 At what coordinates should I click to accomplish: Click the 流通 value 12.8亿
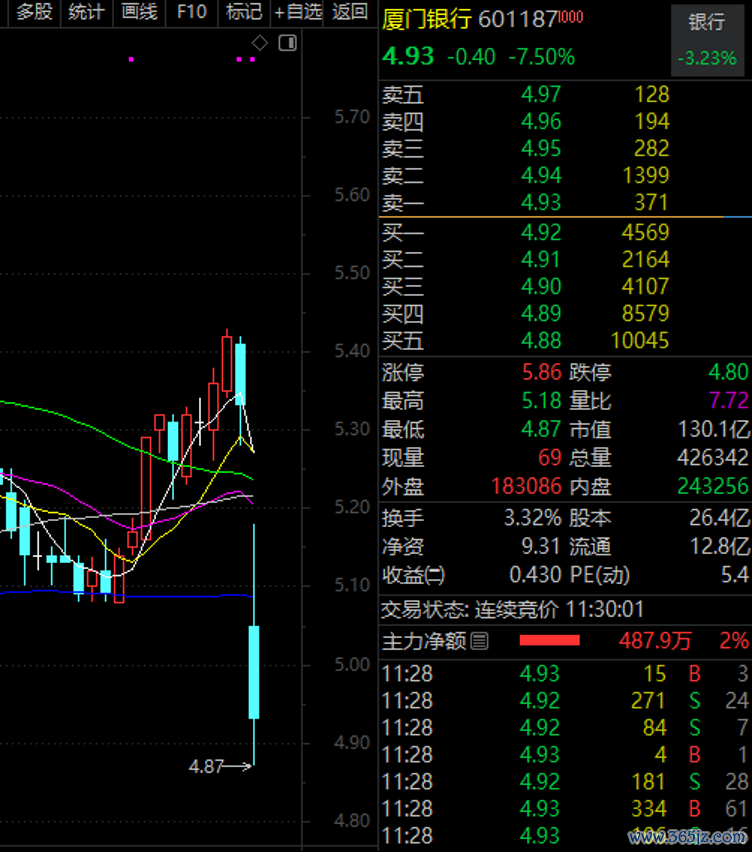click(x=720, y=547)
